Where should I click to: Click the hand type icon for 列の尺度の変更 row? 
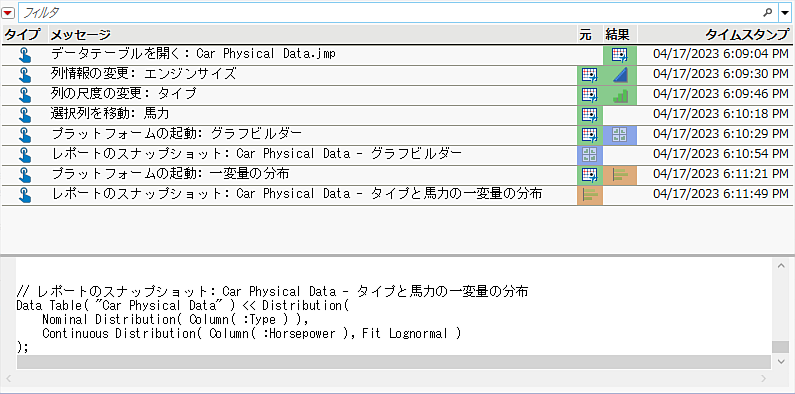click(x=24, y=95)
